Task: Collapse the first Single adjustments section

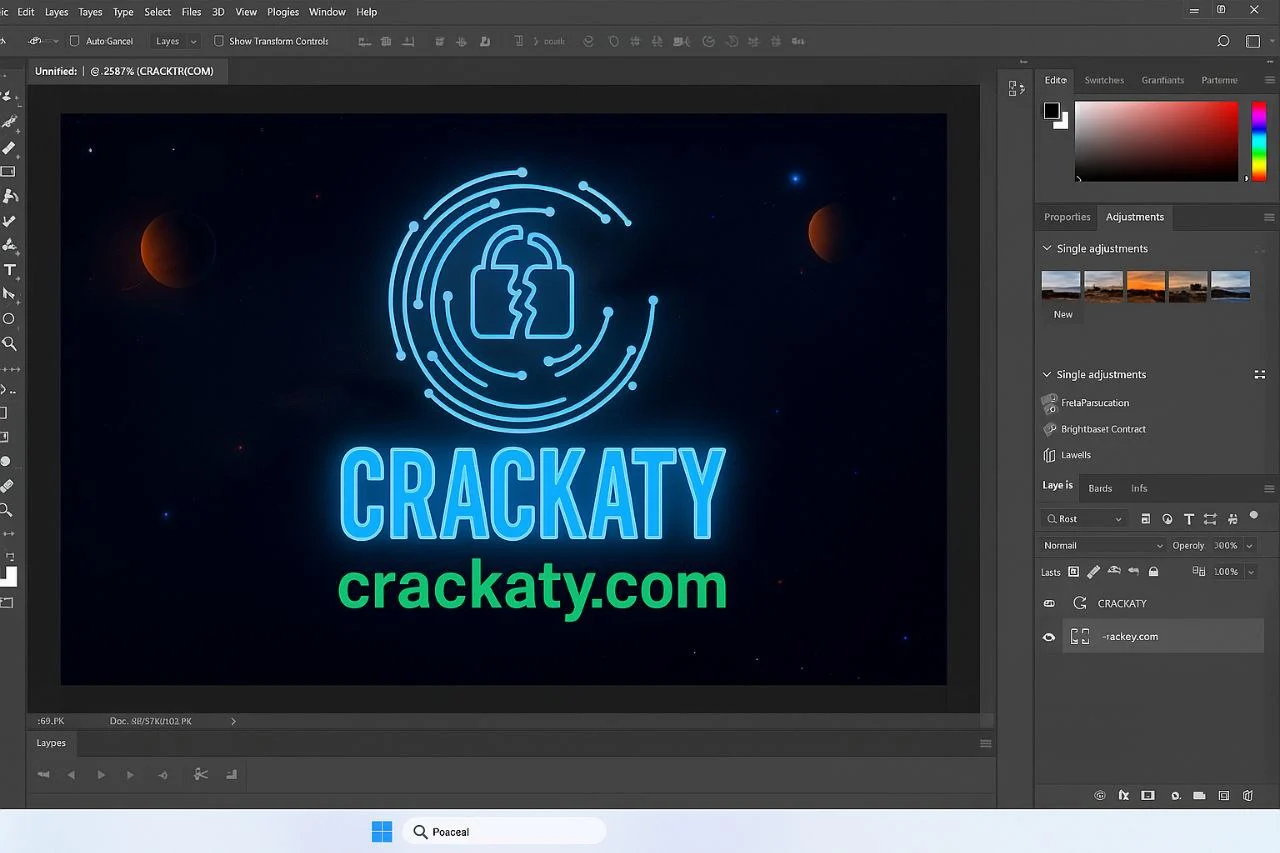Action: (x=1047, y=248)
